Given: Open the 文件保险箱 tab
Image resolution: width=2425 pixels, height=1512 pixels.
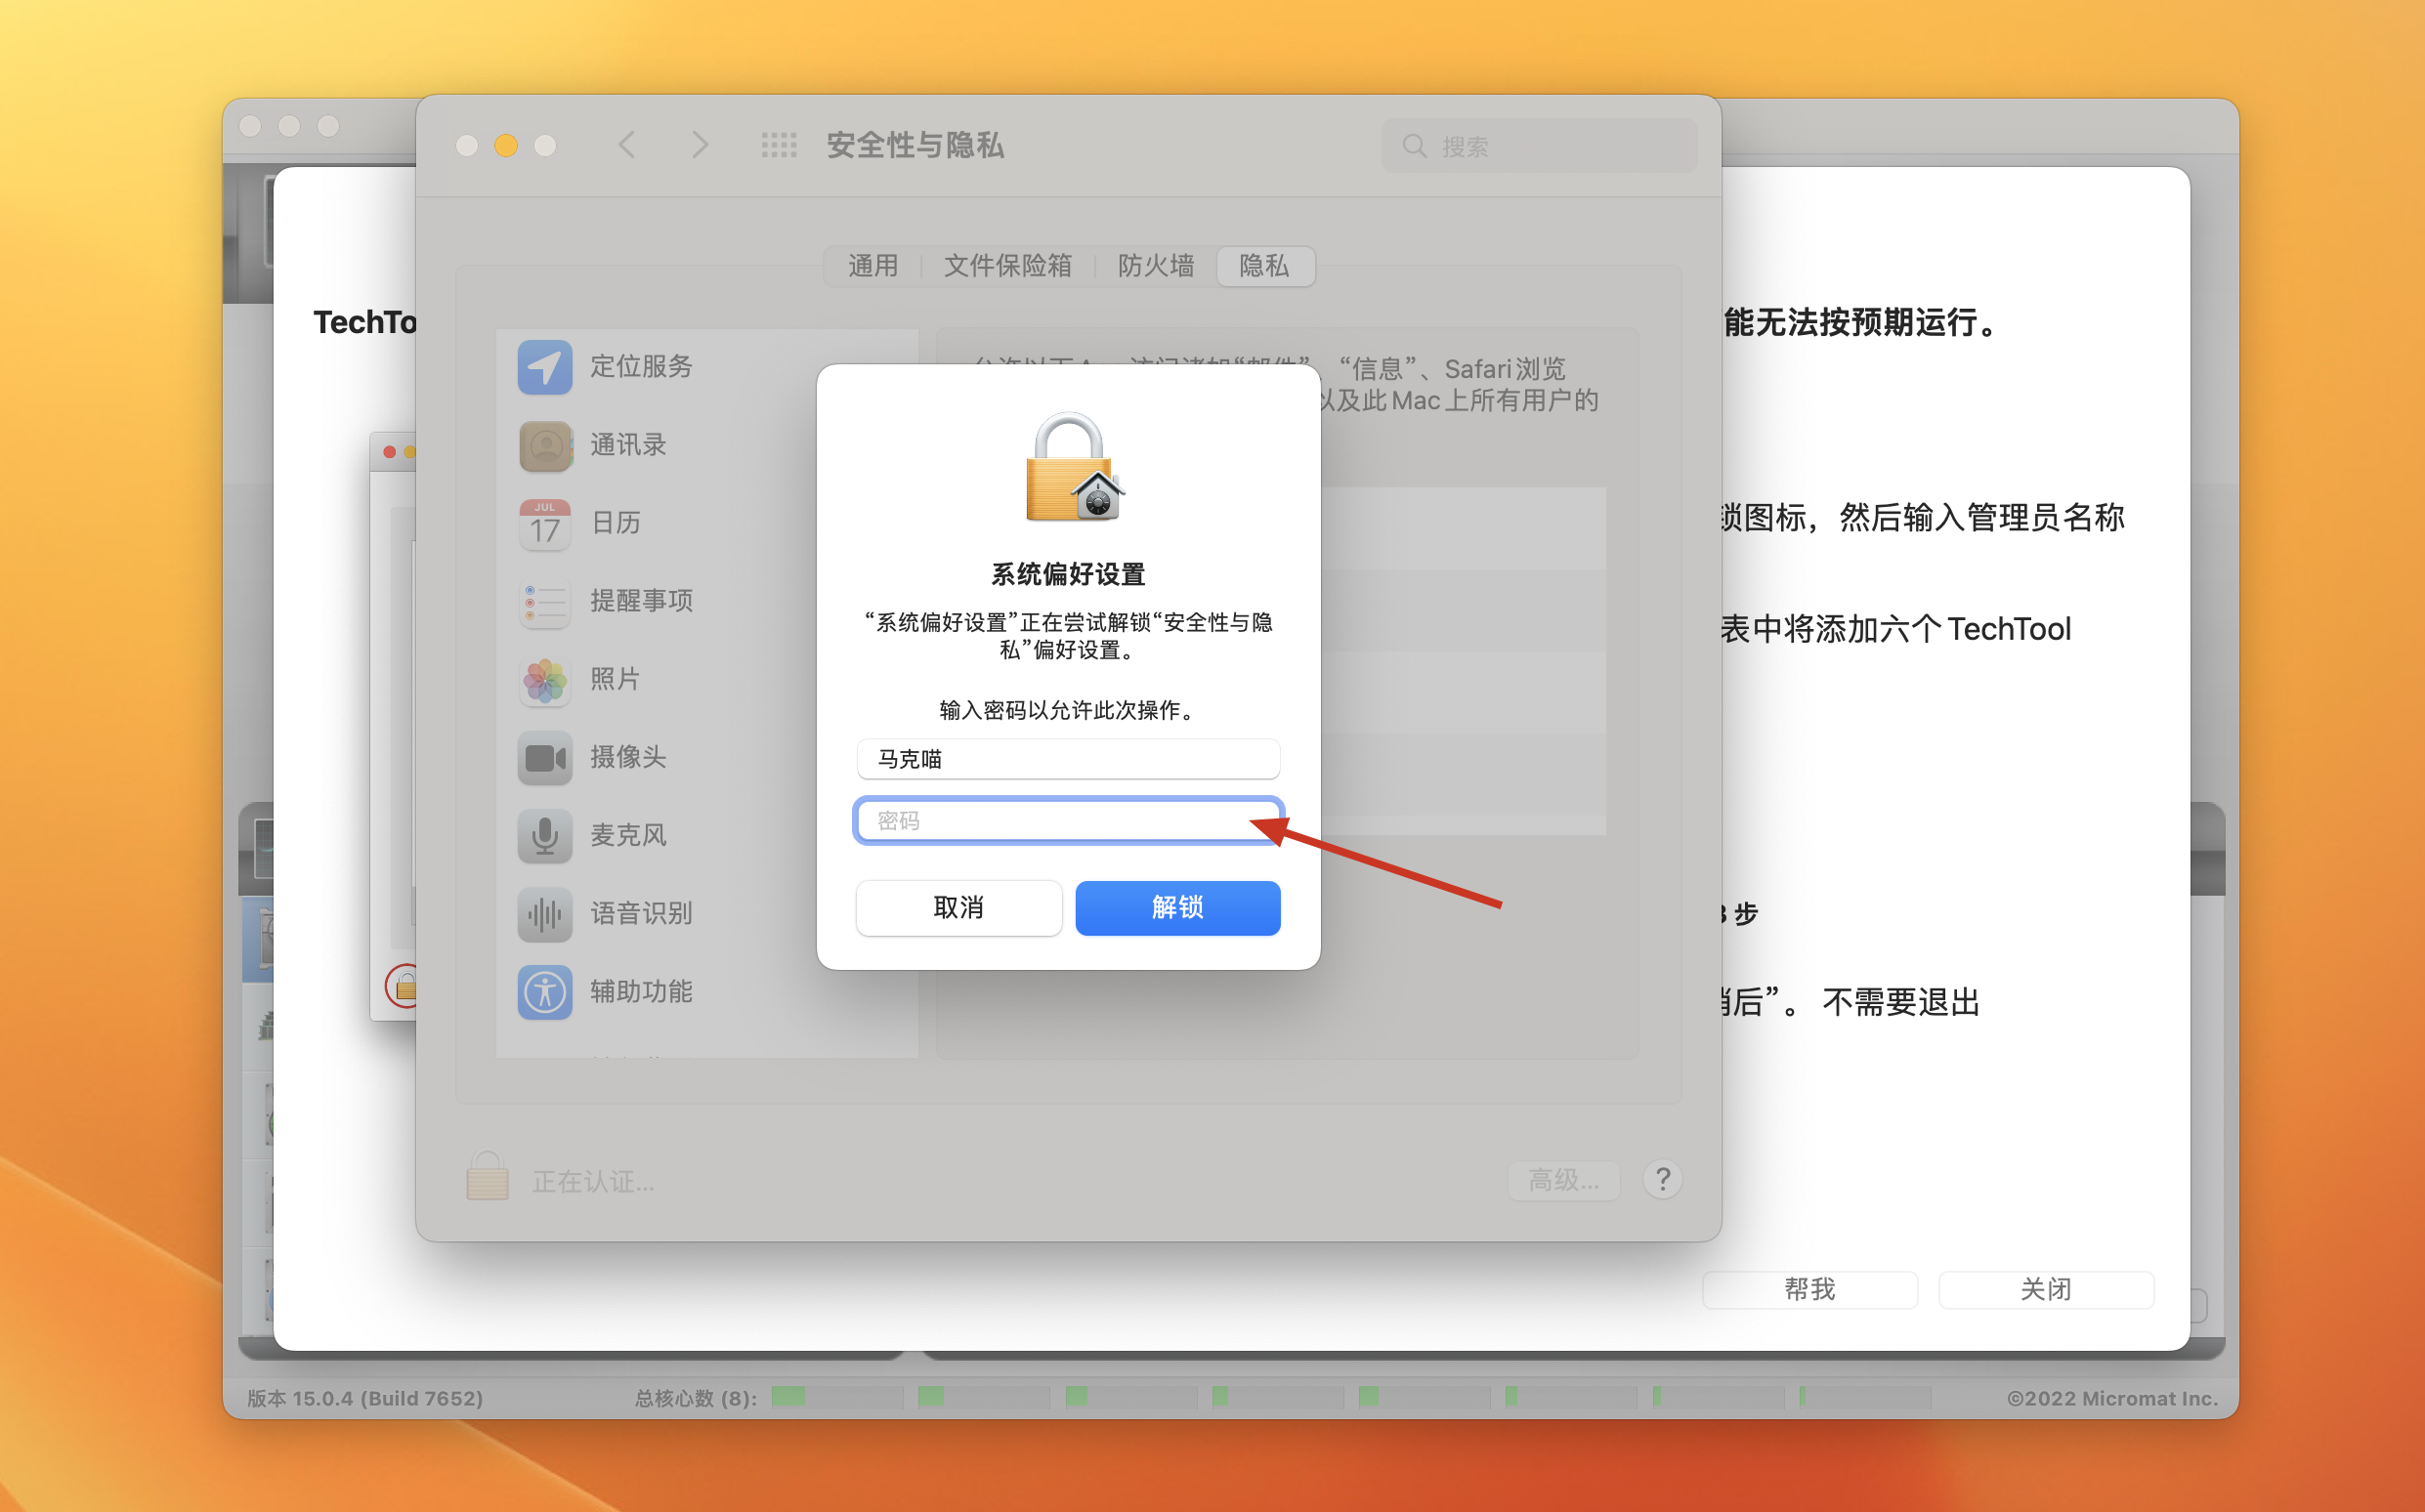Looking at the screenshot, I should (x=1007, y=266).
